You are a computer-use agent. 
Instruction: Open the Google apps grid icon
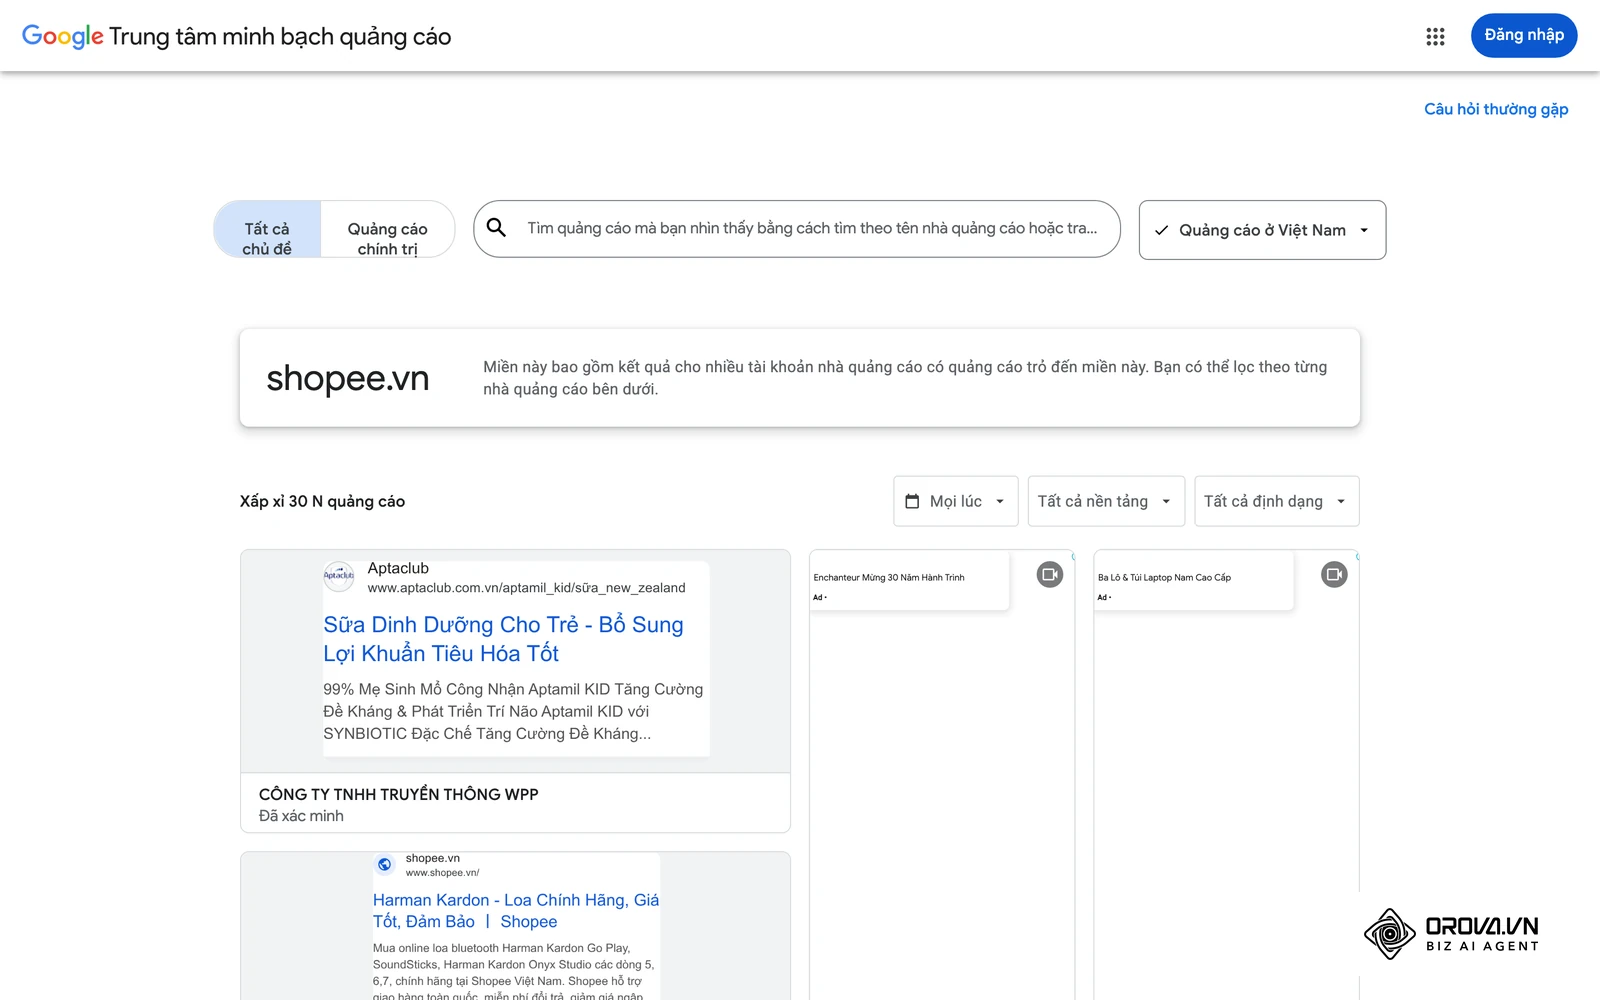pos(1435,36)
